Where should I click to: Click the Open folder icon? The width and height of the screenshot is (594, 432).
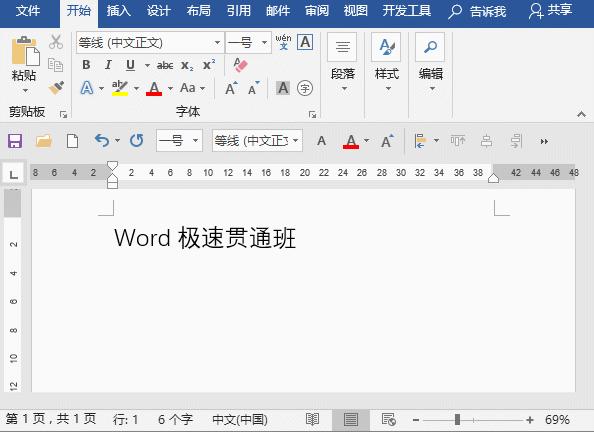44,141
